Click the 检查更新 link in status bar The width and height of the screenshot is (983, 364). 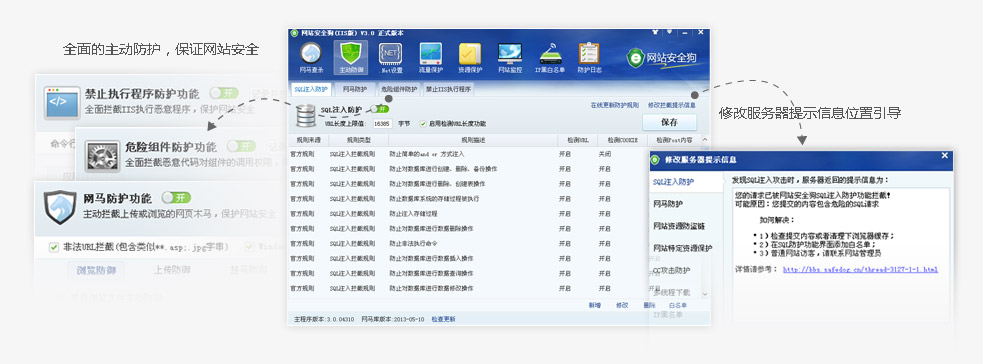[x=443, y=319]
